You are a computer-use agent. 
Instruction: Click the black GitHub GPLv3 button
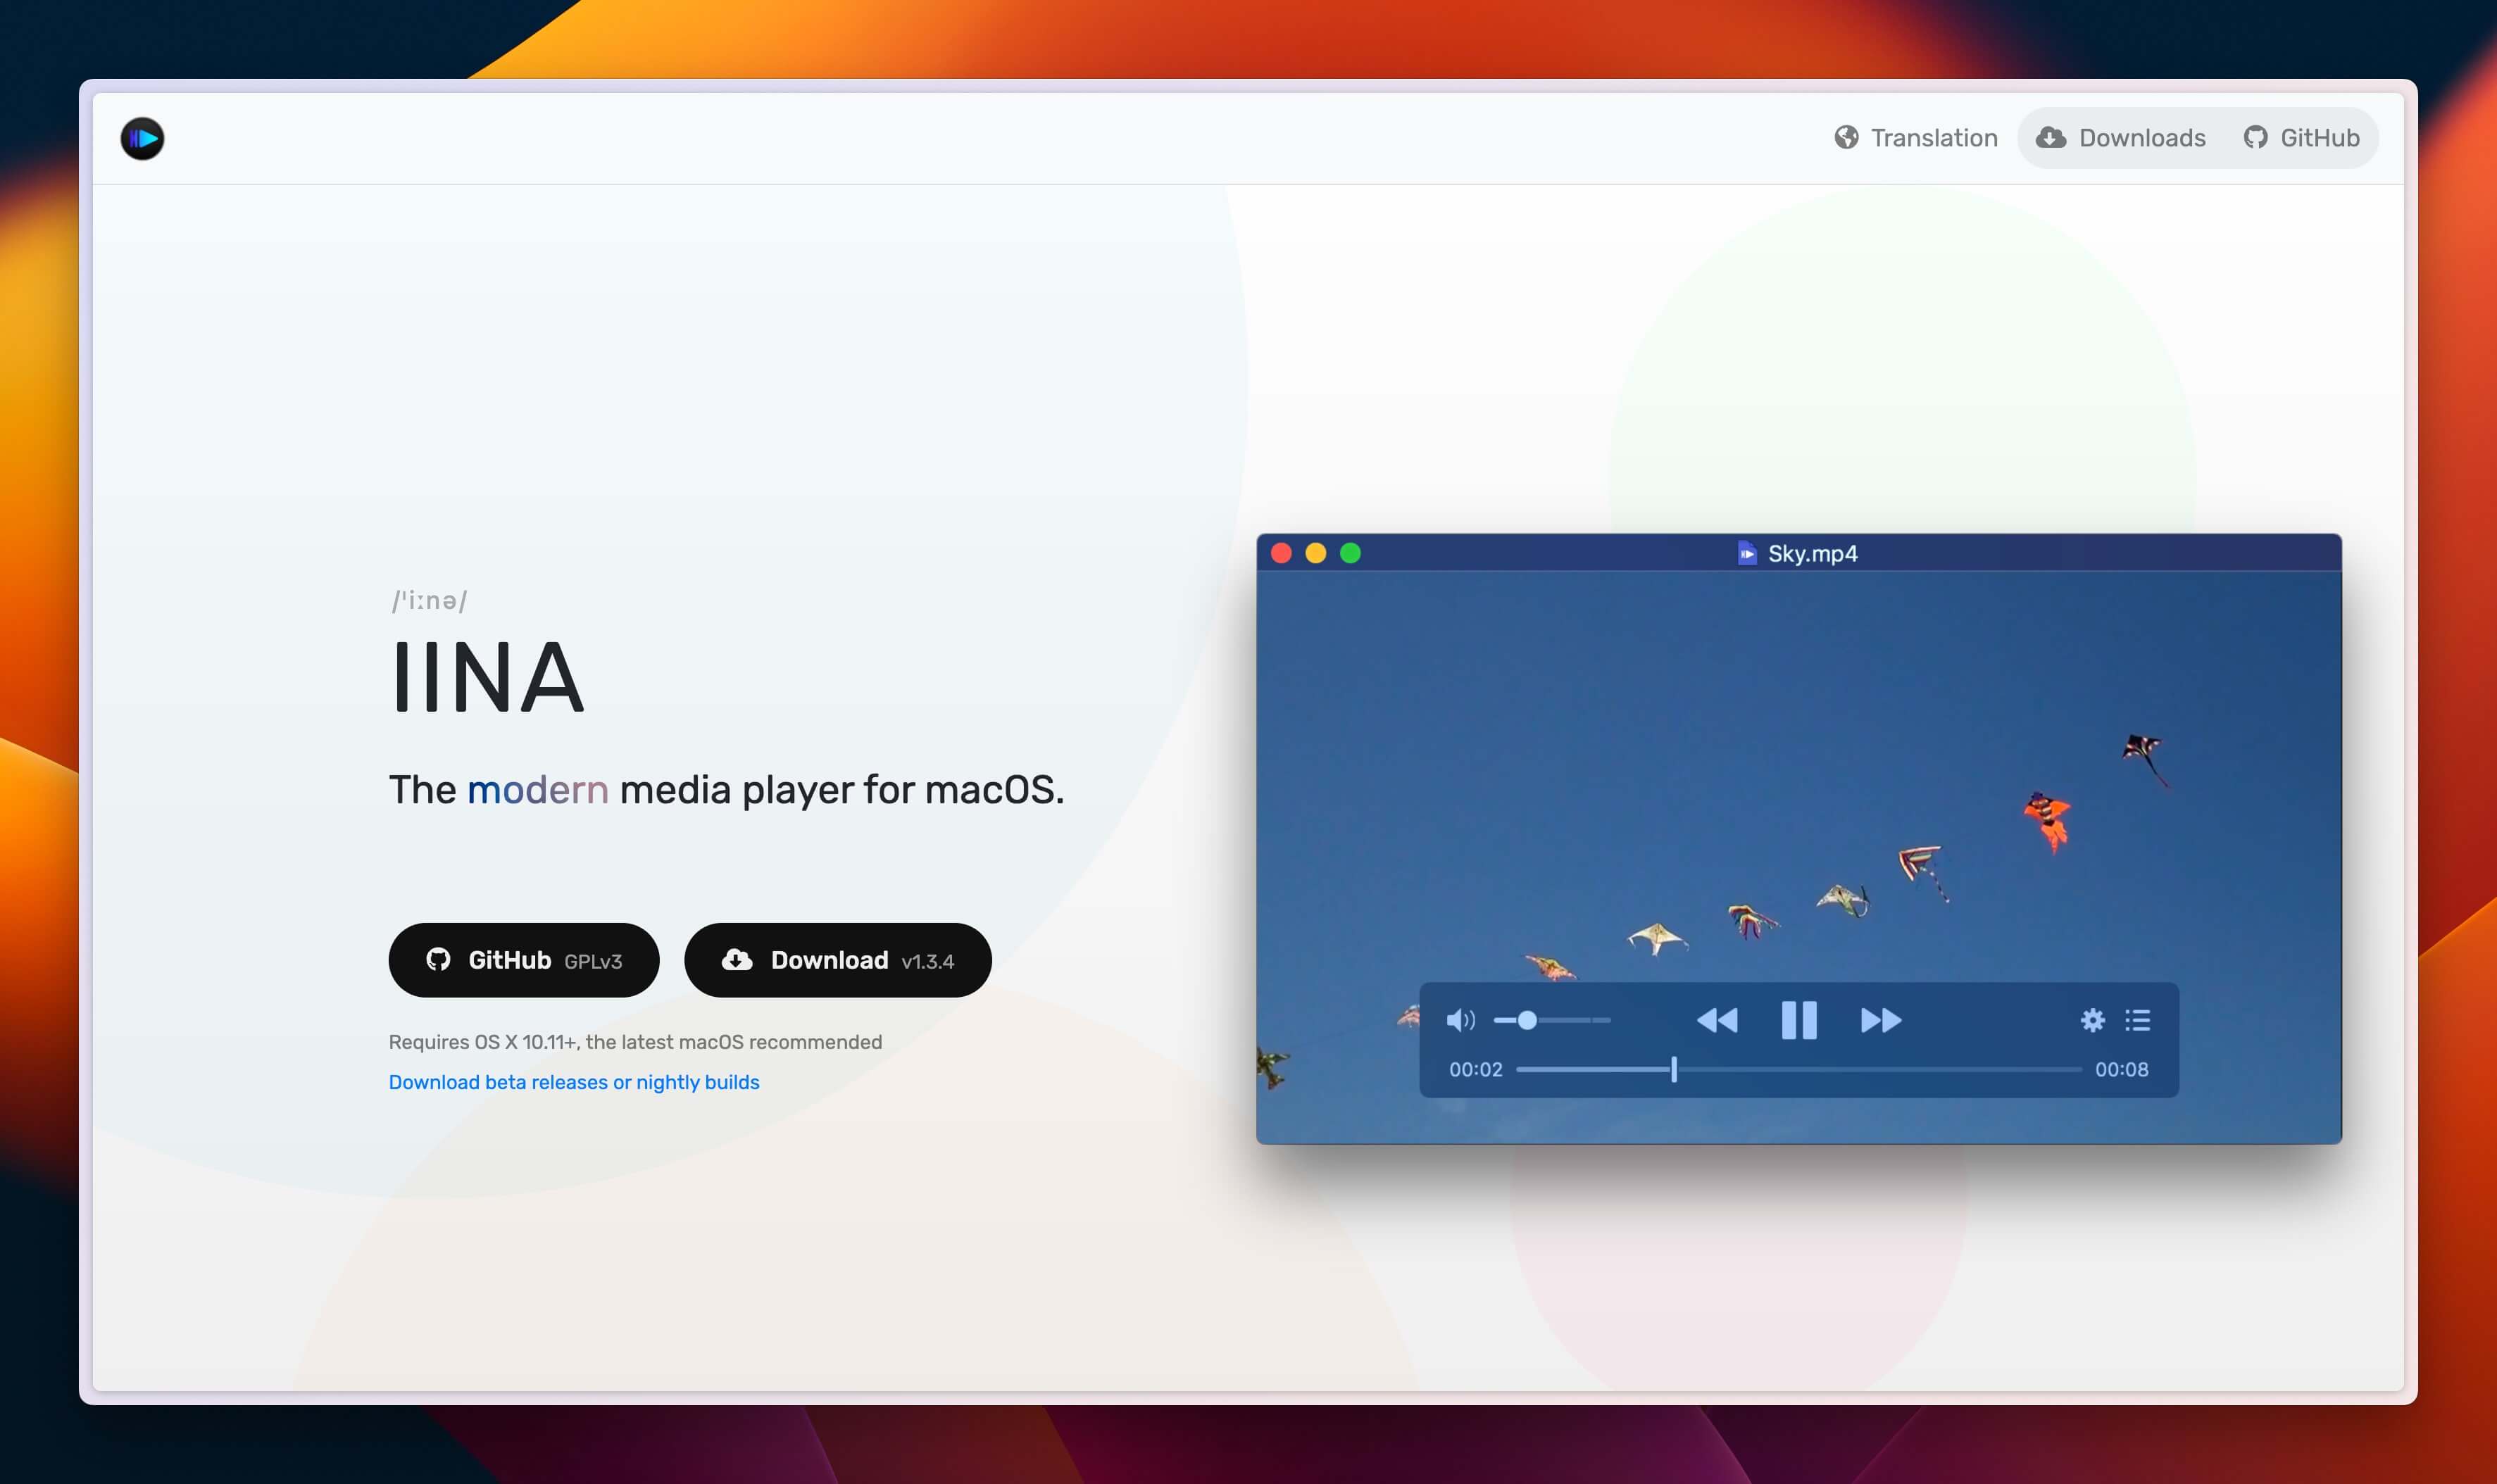[523, 960]
